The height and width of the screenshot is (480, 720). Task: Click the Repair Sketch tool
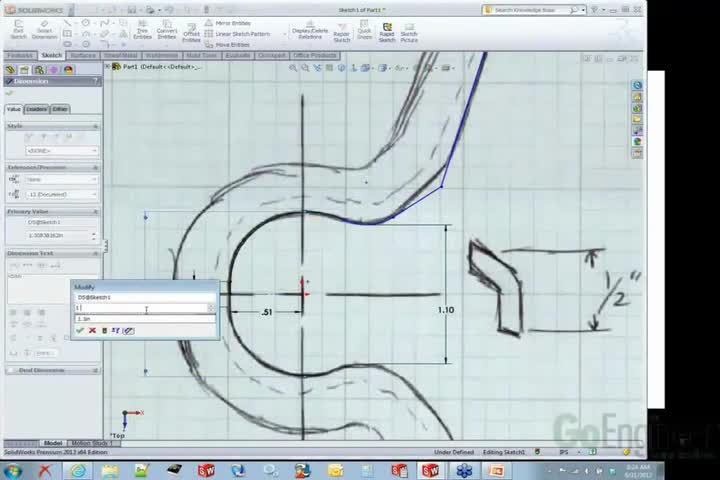(342, 33)
